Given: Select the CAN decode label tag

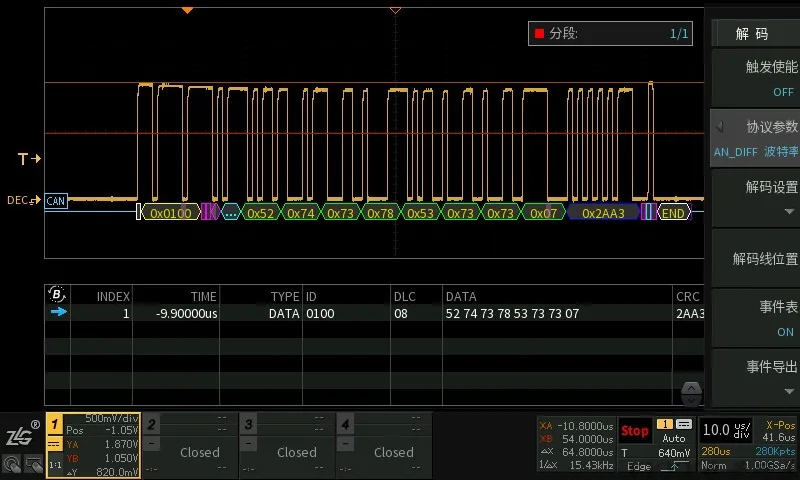Looking at the screenshot, I should coord(56,201).
